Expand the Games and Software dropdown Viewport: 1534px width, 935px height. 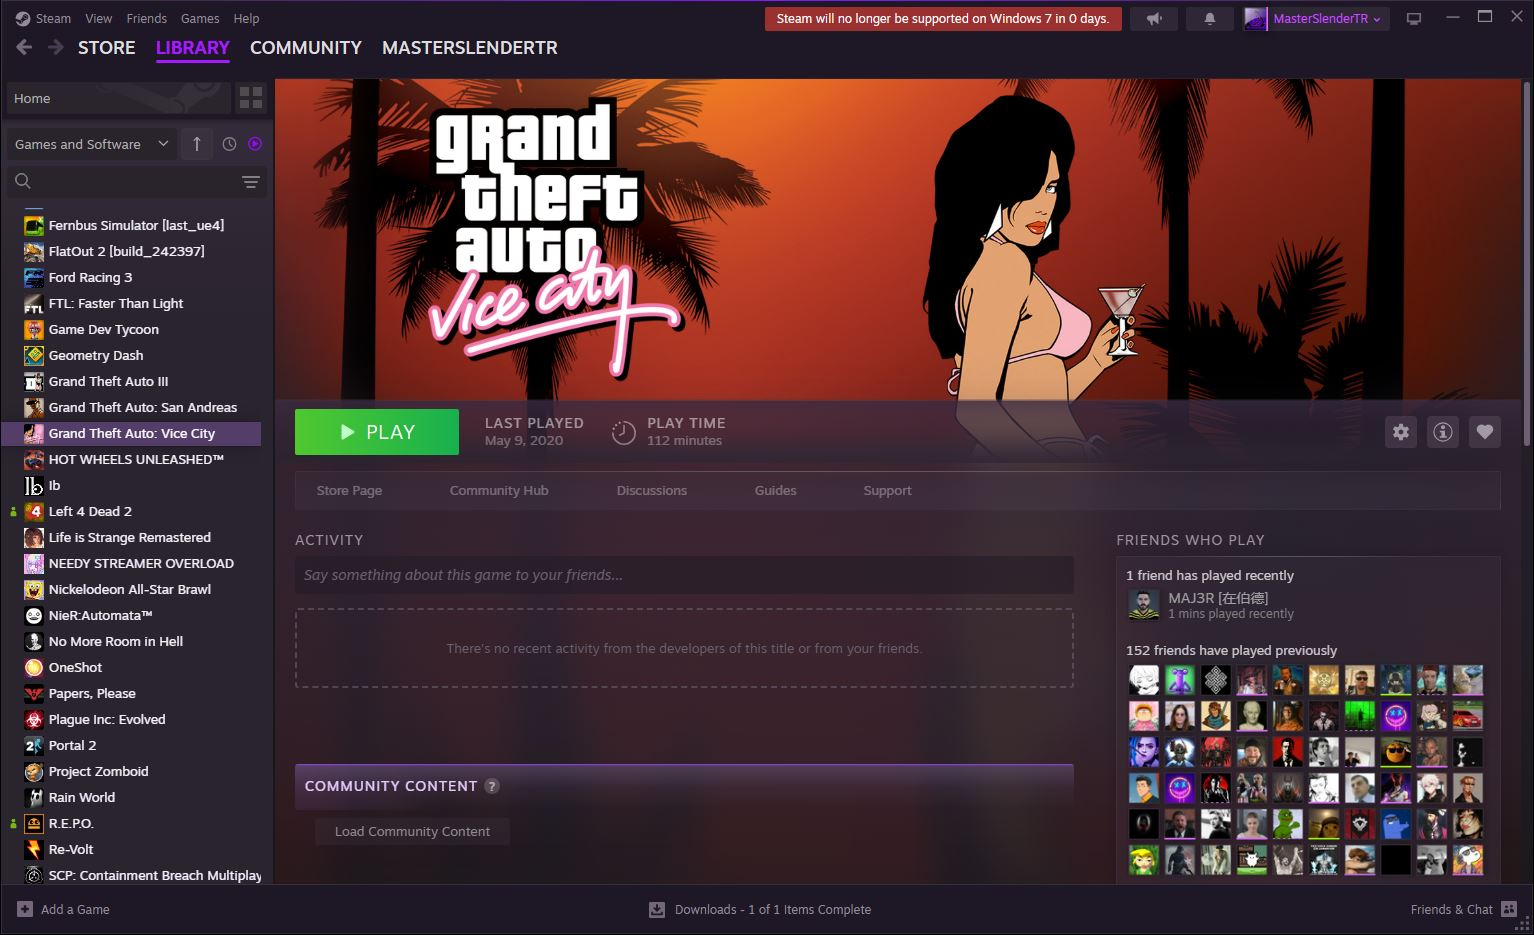(x=92, y=144)
